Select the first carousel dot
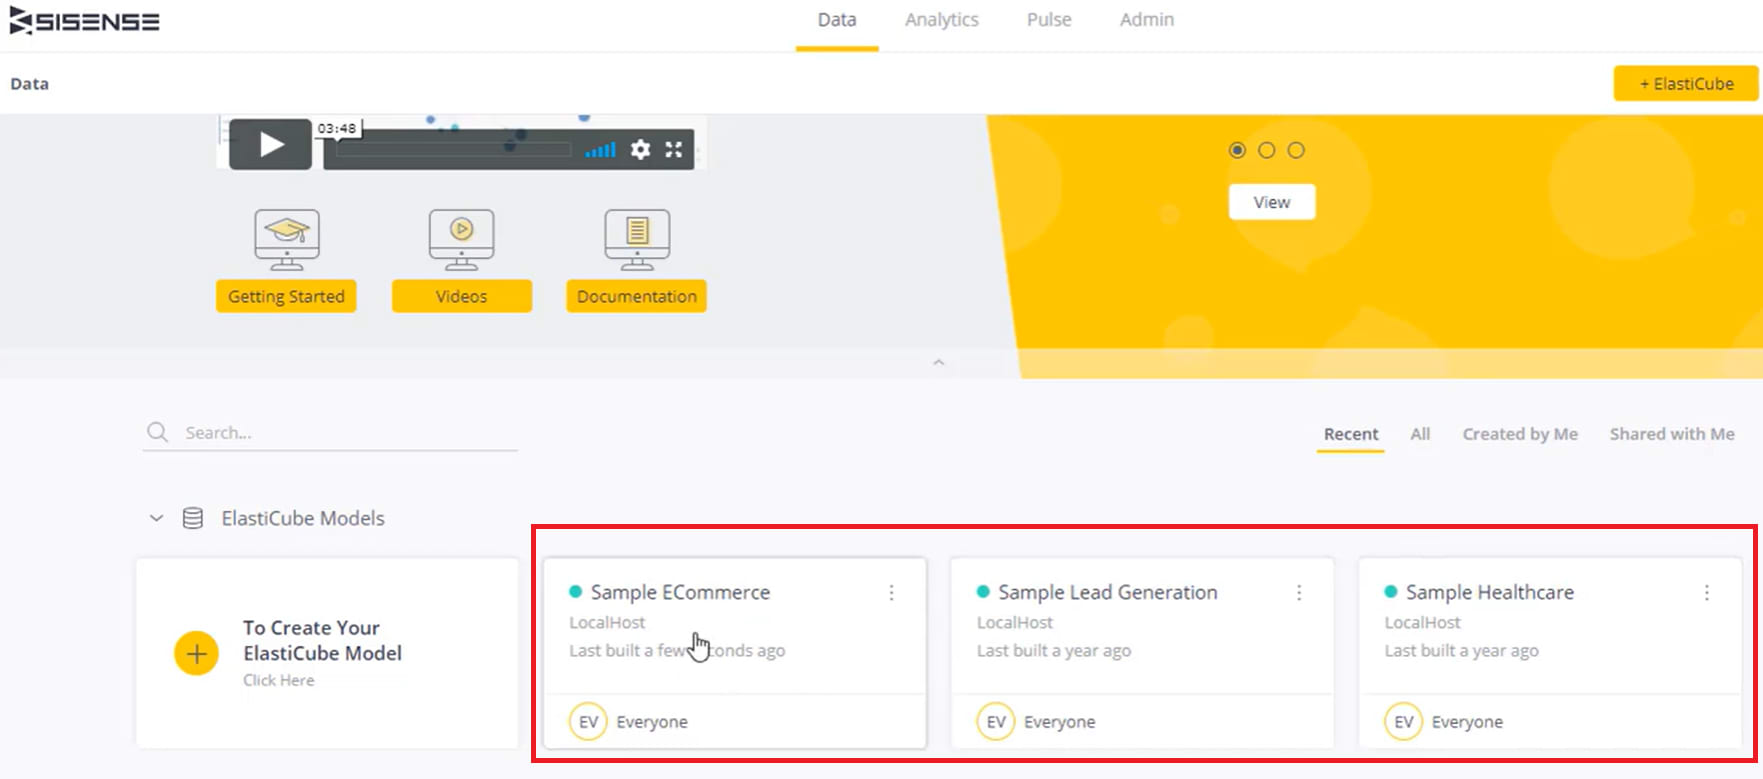 (1237, 150)
